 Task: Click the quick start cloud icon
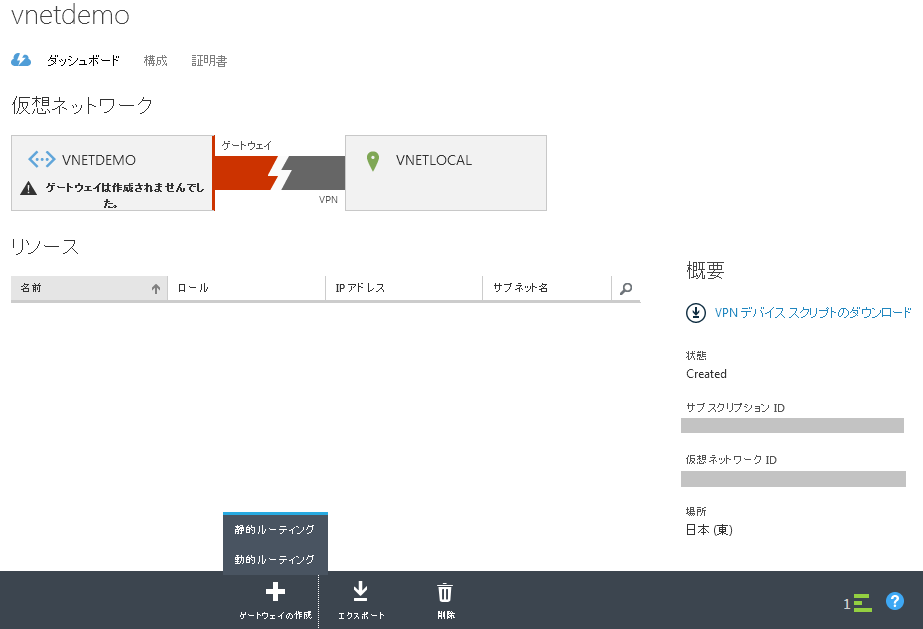pyautogui.click(x=21, y=60)
